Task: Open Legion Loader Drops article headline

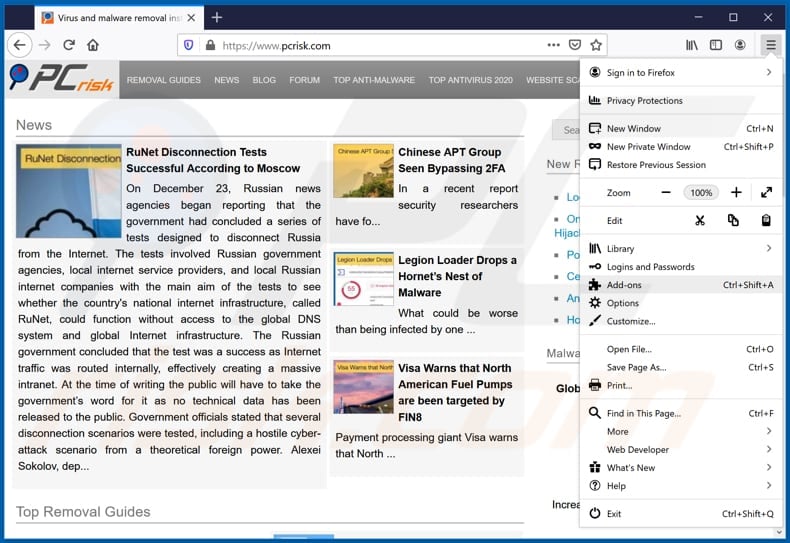Action: (x=457, y=277)
